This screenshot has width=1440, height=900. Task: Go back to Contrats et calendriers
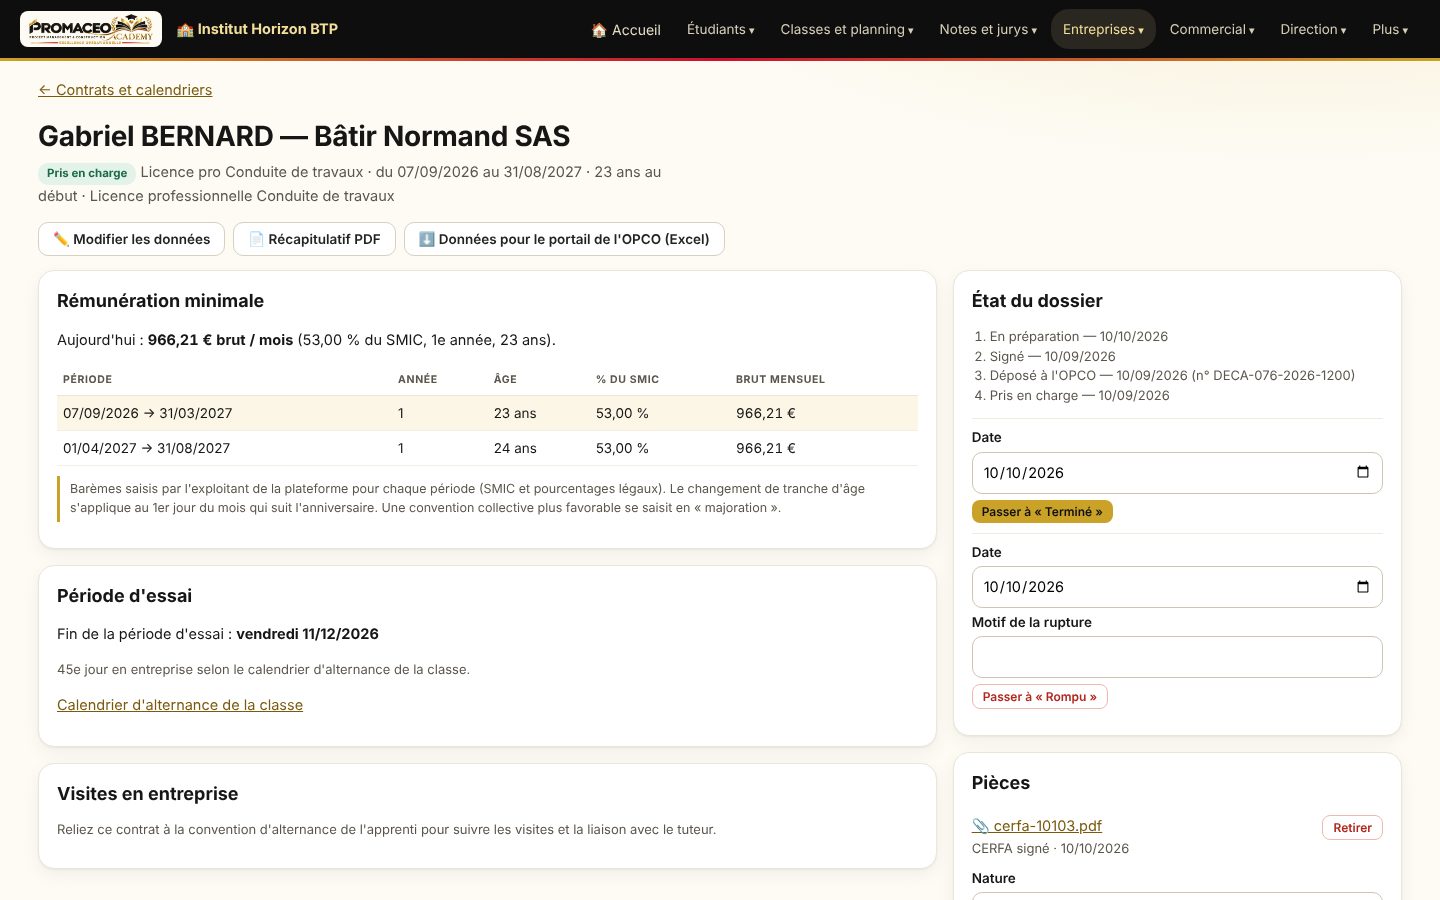coord(125,90)
